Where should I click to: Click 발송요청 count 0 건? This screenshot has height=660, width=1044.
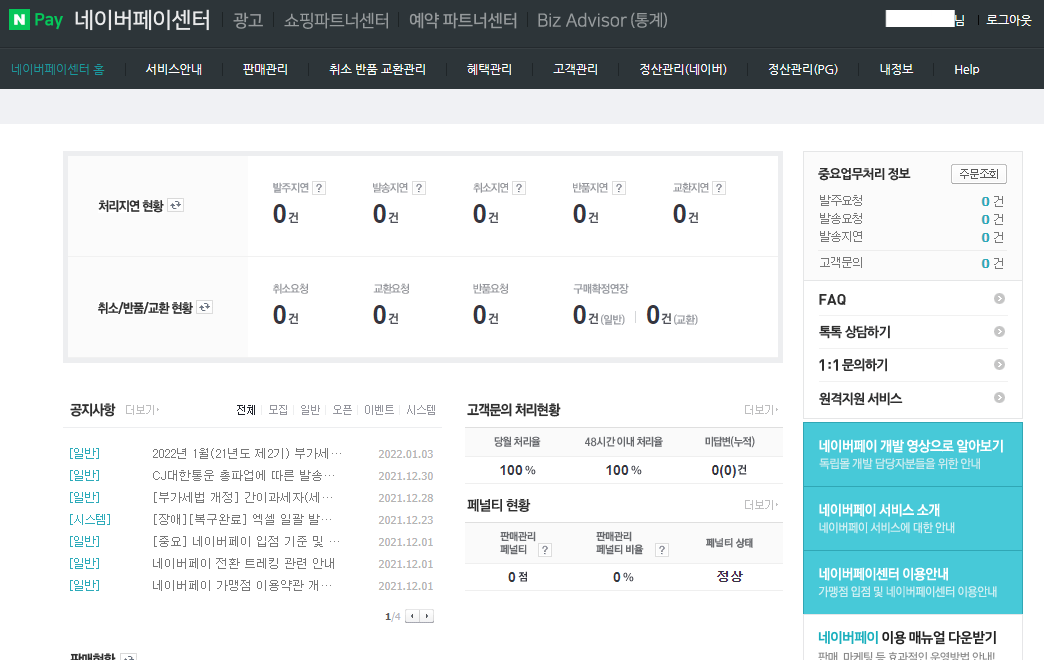[x=992, y=219]
